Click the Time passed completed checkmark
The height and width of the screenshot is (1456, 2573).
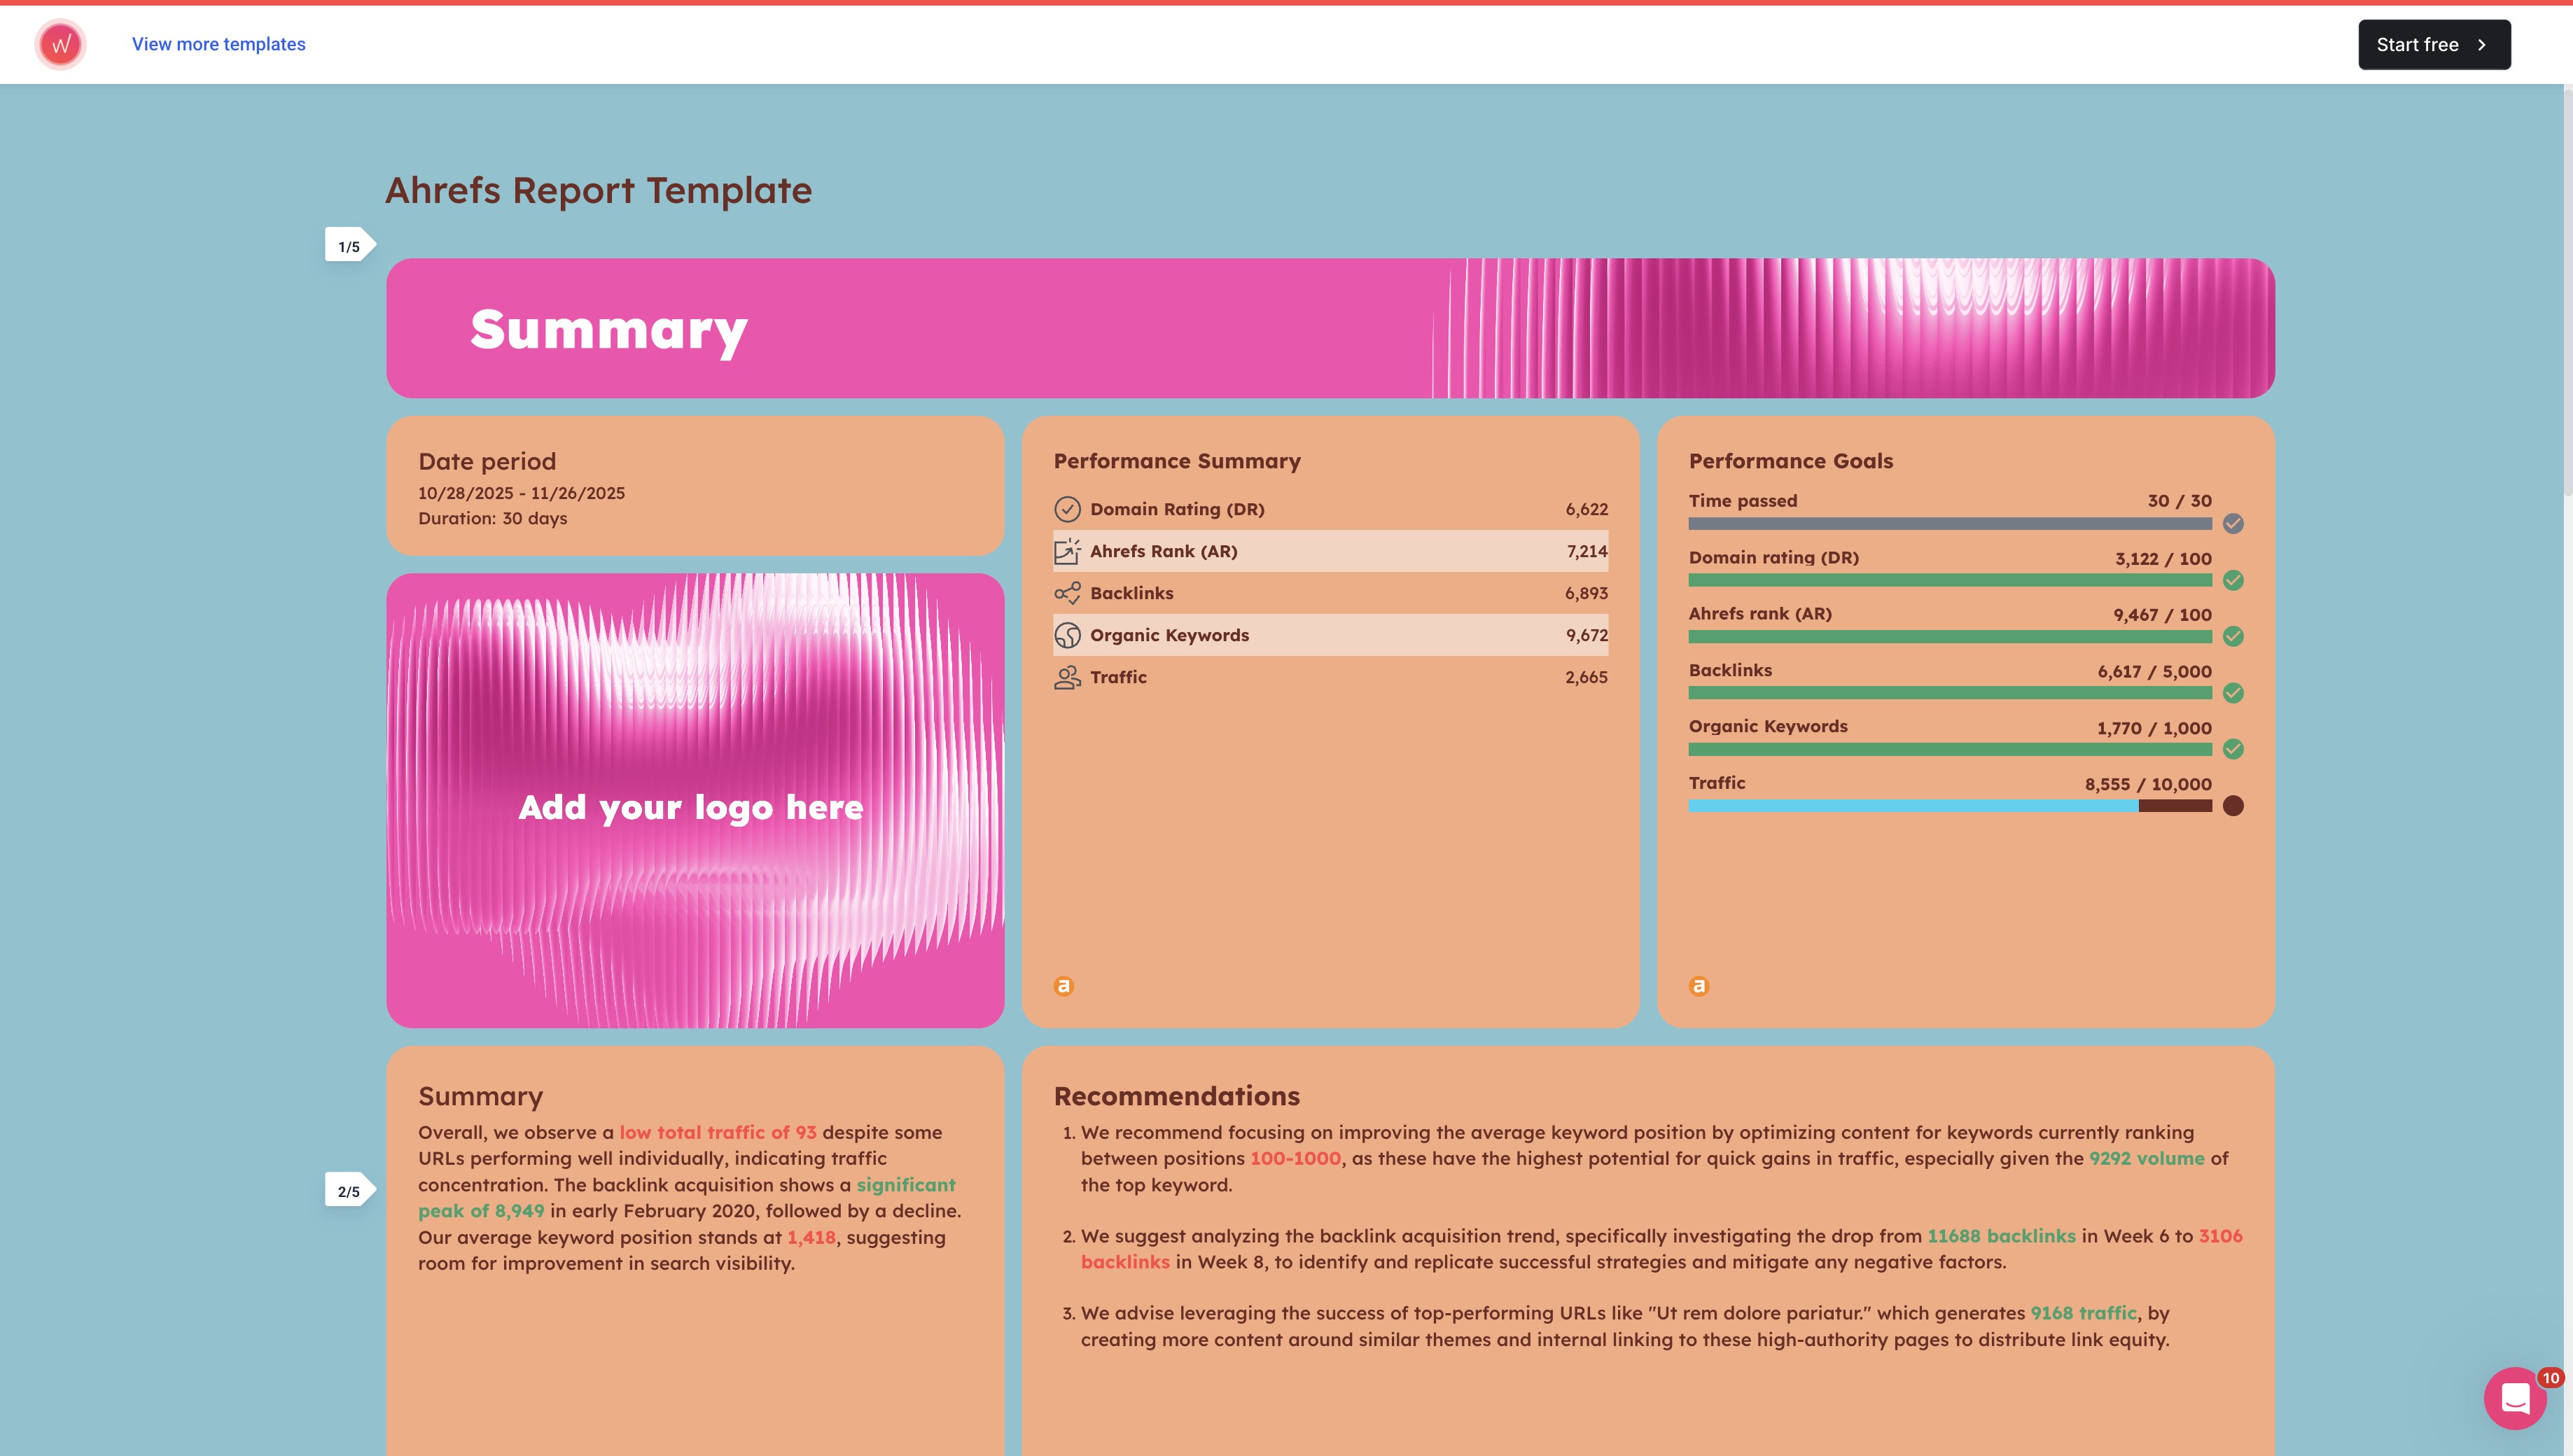[x=2233, y=524]
